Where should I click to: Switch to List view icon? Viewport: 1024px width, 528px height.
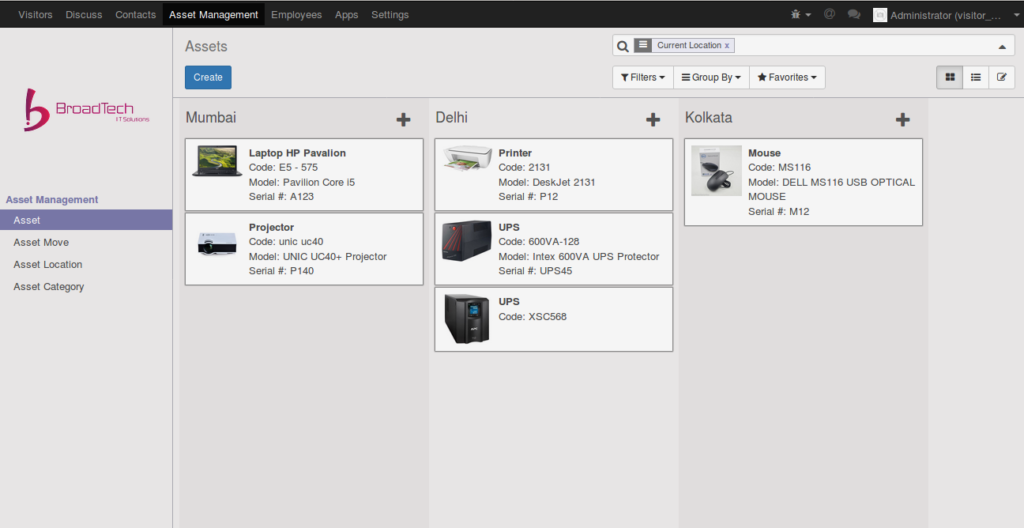[x=975, y=77]
